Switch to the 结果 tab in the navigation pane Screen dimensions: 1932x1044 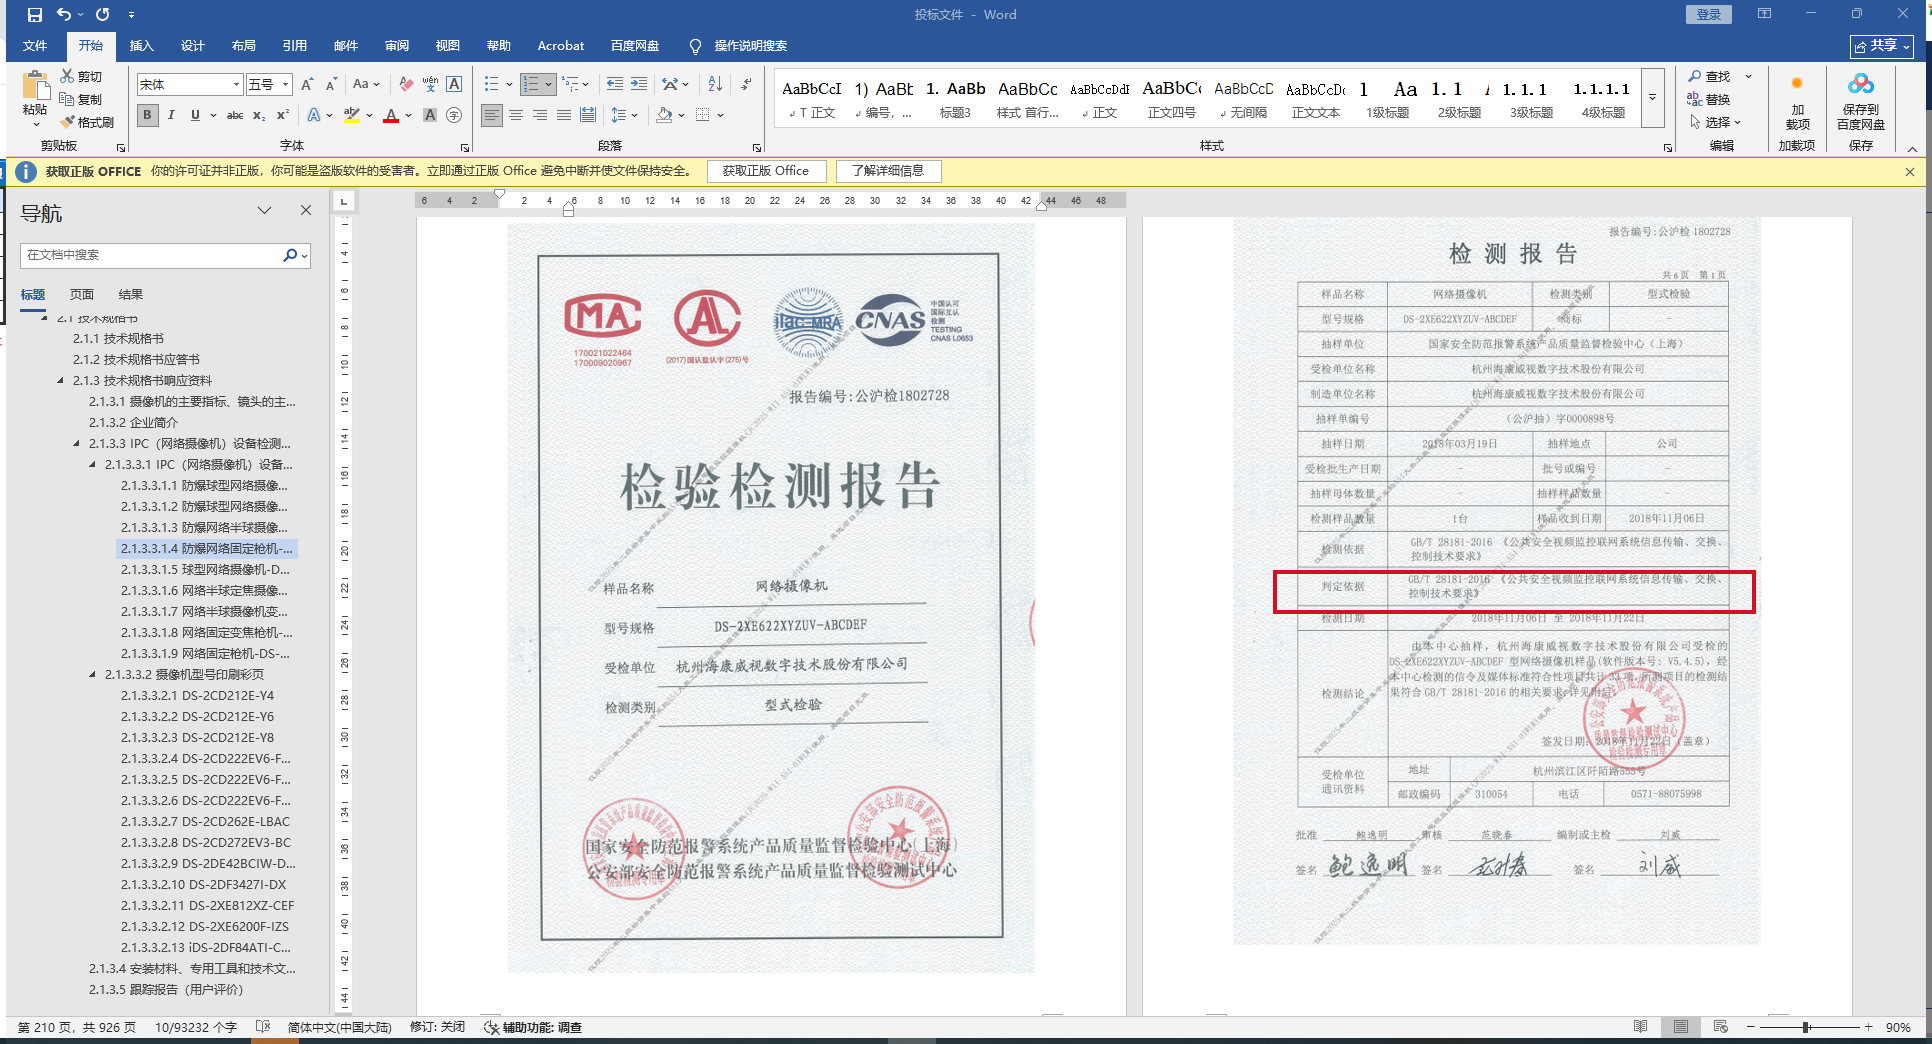tap(131, 294)
